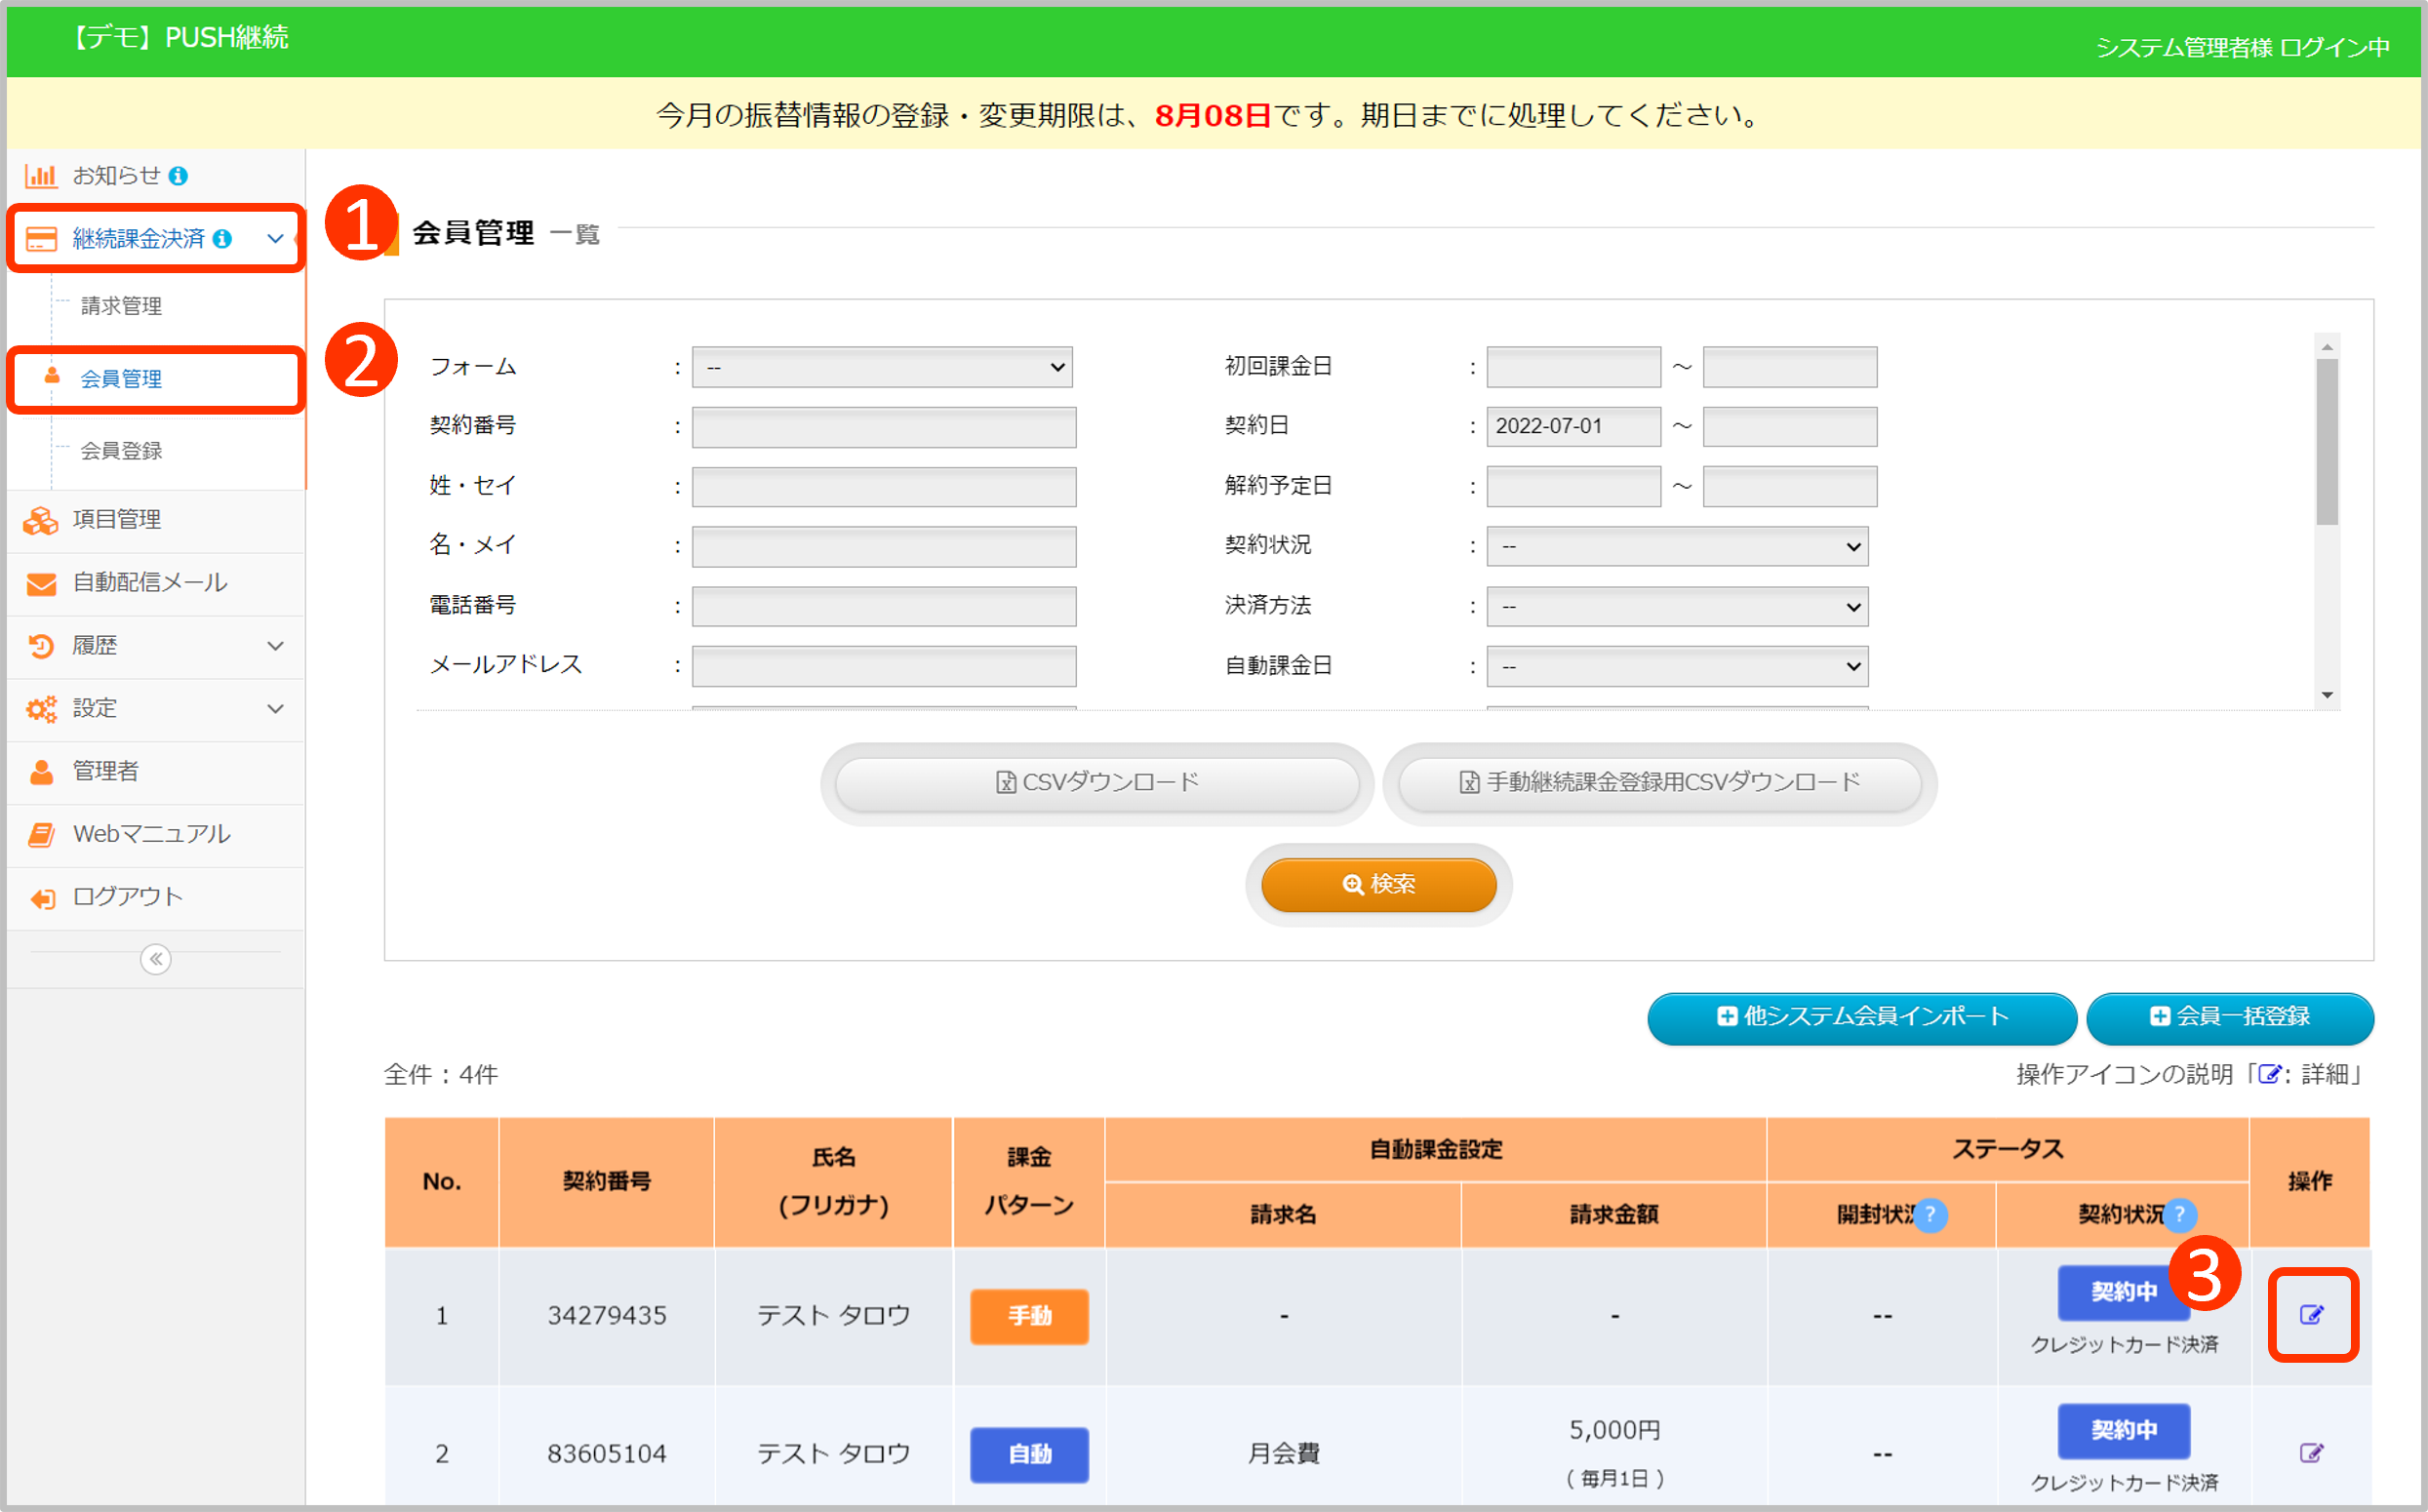Viewport: 2428px width, 1512px height.
Task: Select 会員登録 in the submenu
Action: tap(121, 451)
